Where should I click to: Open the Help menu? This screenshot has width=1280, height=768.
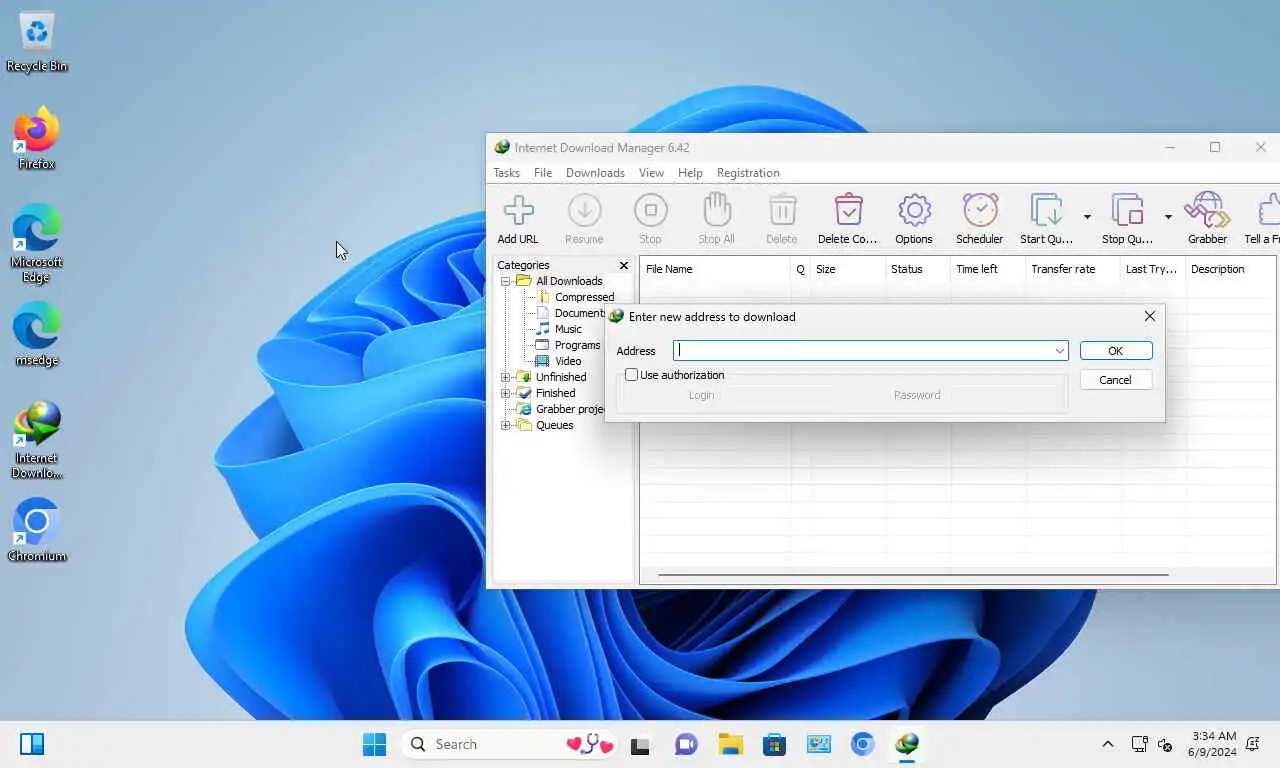point(690,173)
